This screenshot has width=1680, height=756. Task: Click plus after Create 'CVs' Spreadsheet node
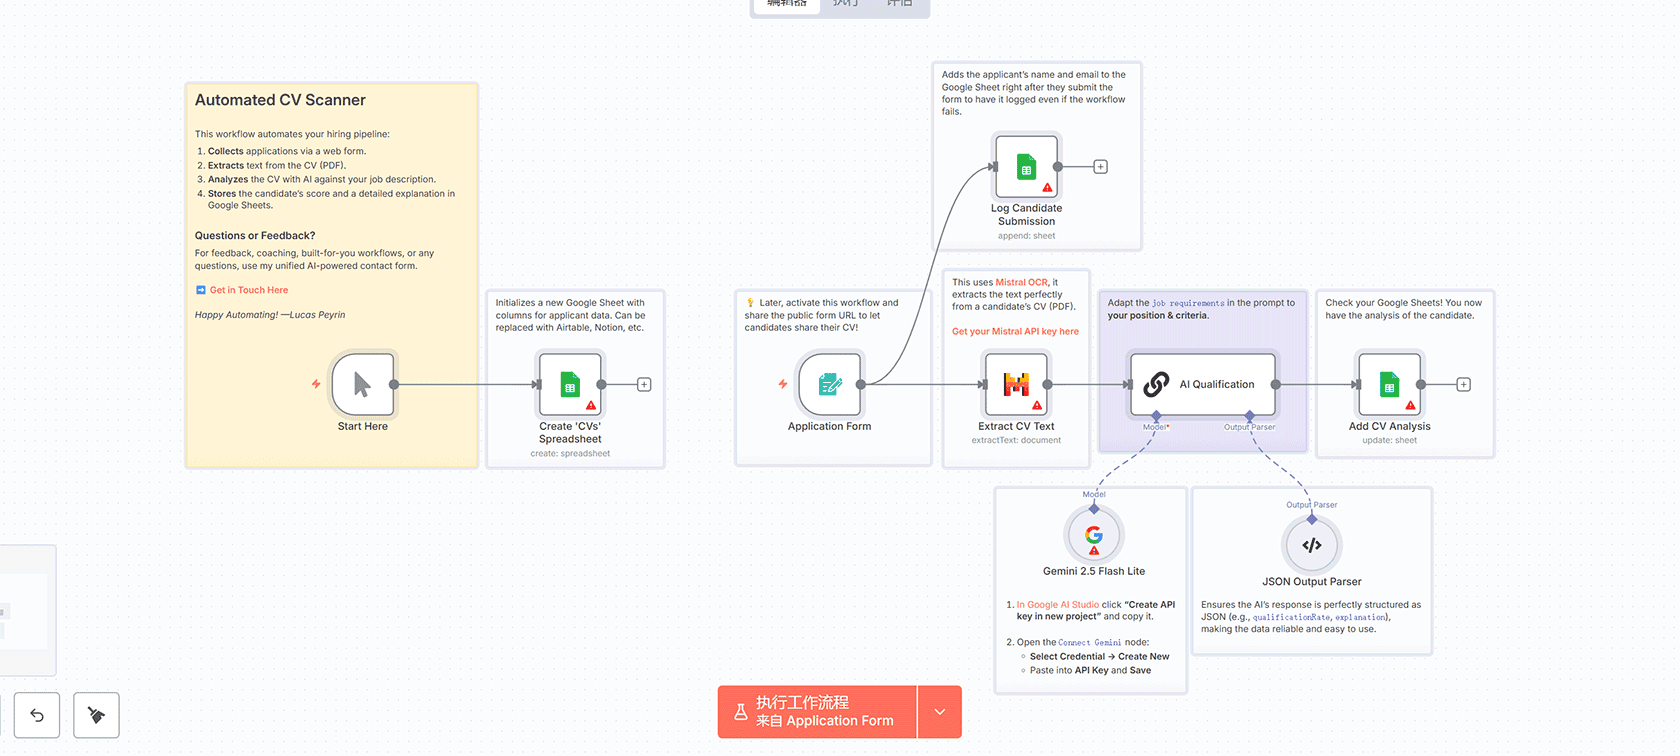point(644,385)
